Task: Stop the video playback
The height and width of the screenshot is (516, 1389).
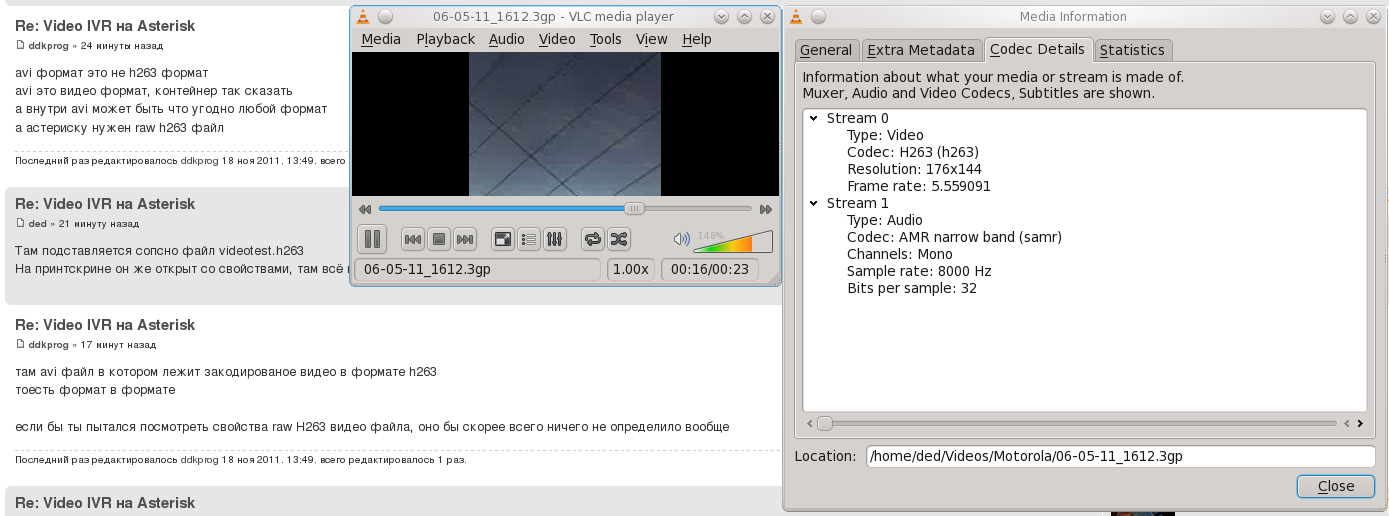Action: coord(438,239)
